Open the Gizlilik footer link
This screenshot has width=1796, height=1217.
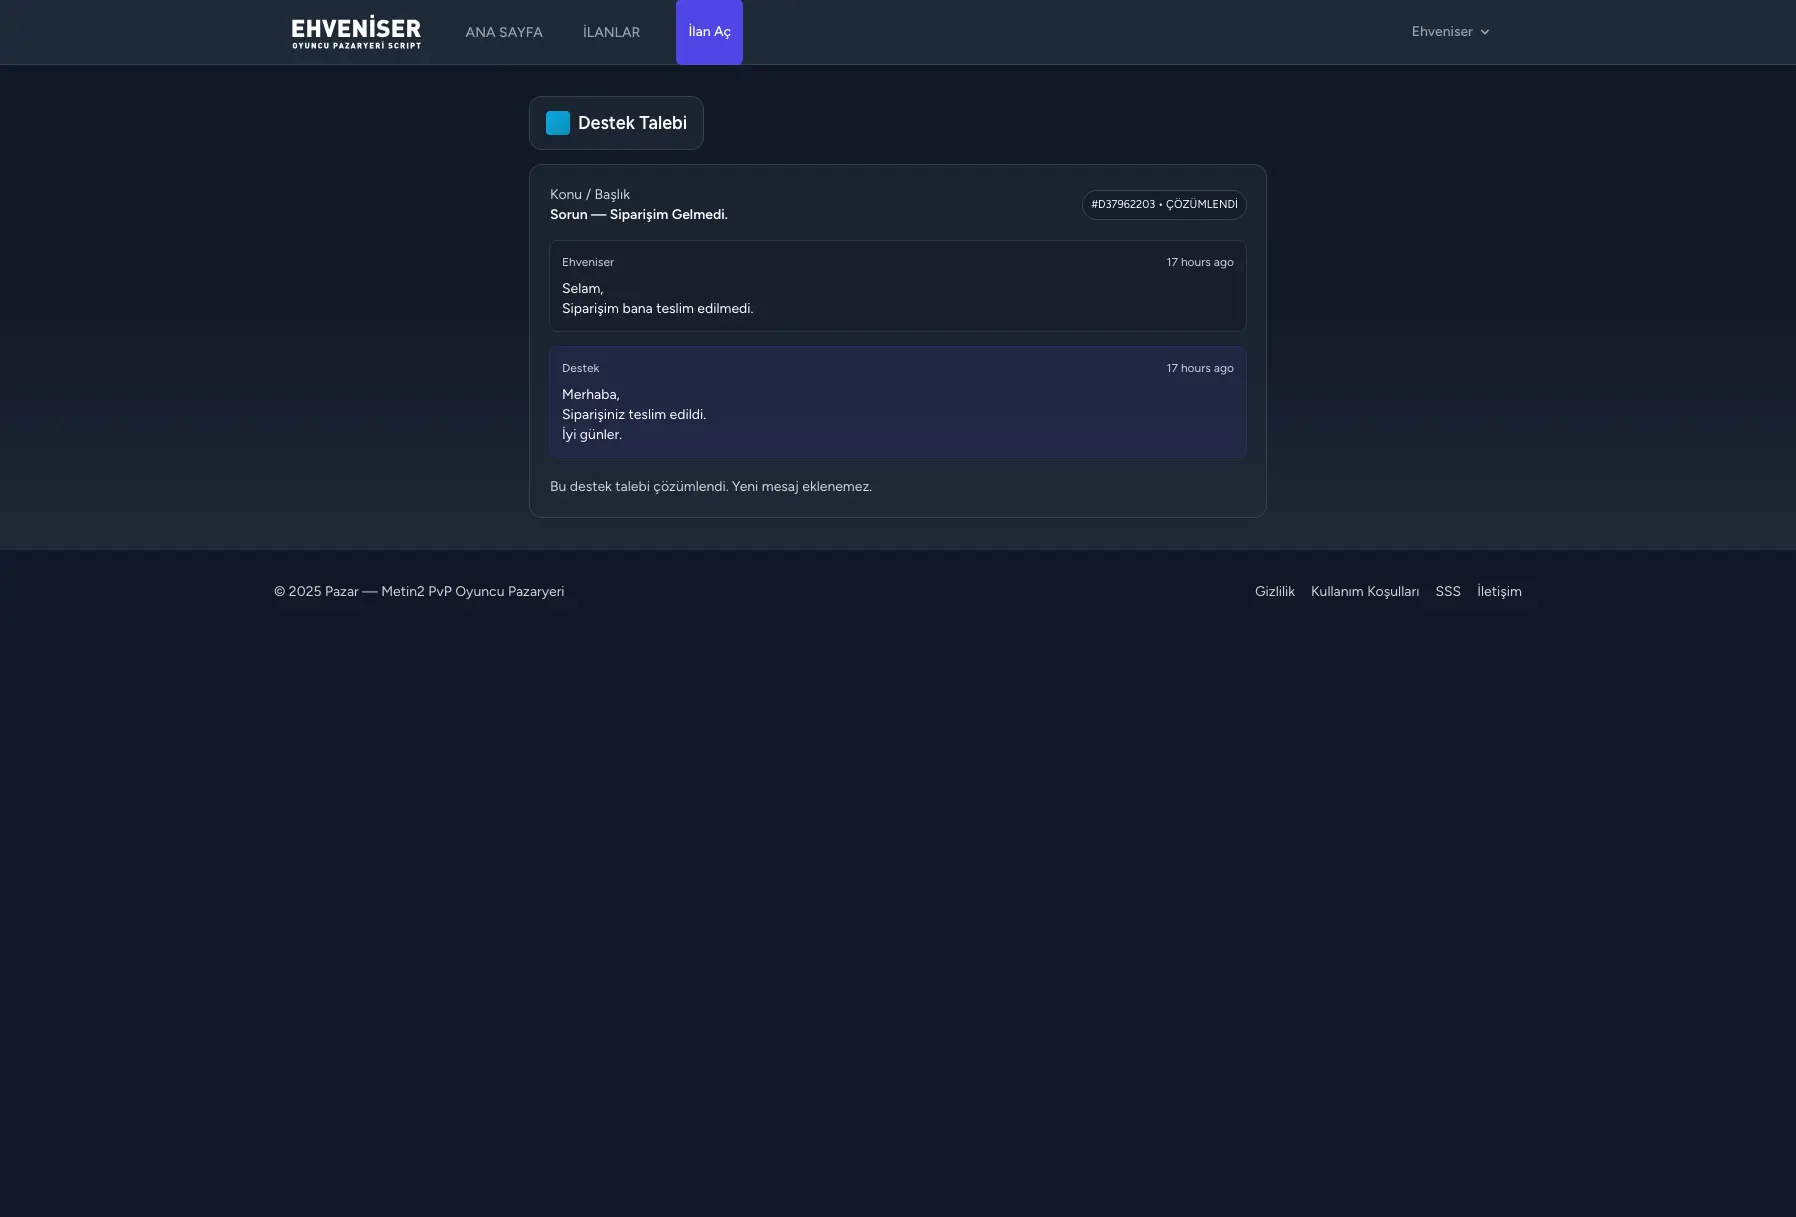1274,591
